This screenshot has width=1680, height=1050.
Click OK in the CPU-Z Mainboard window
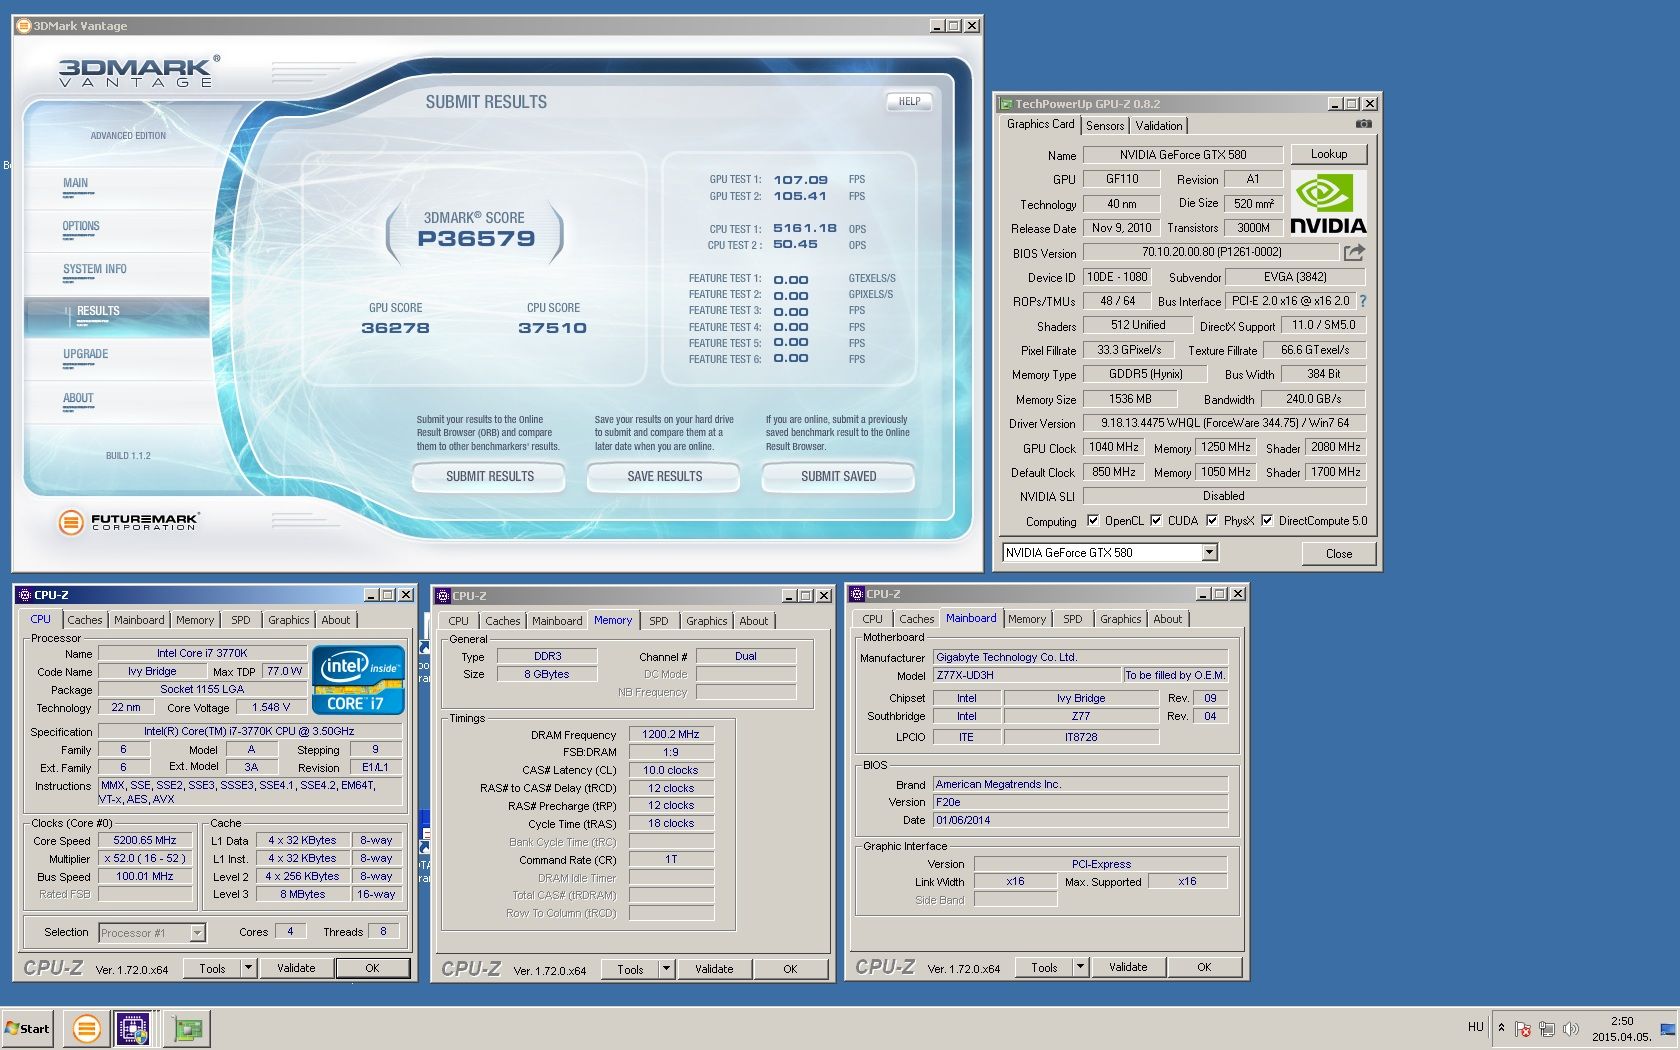point(1204,967)
